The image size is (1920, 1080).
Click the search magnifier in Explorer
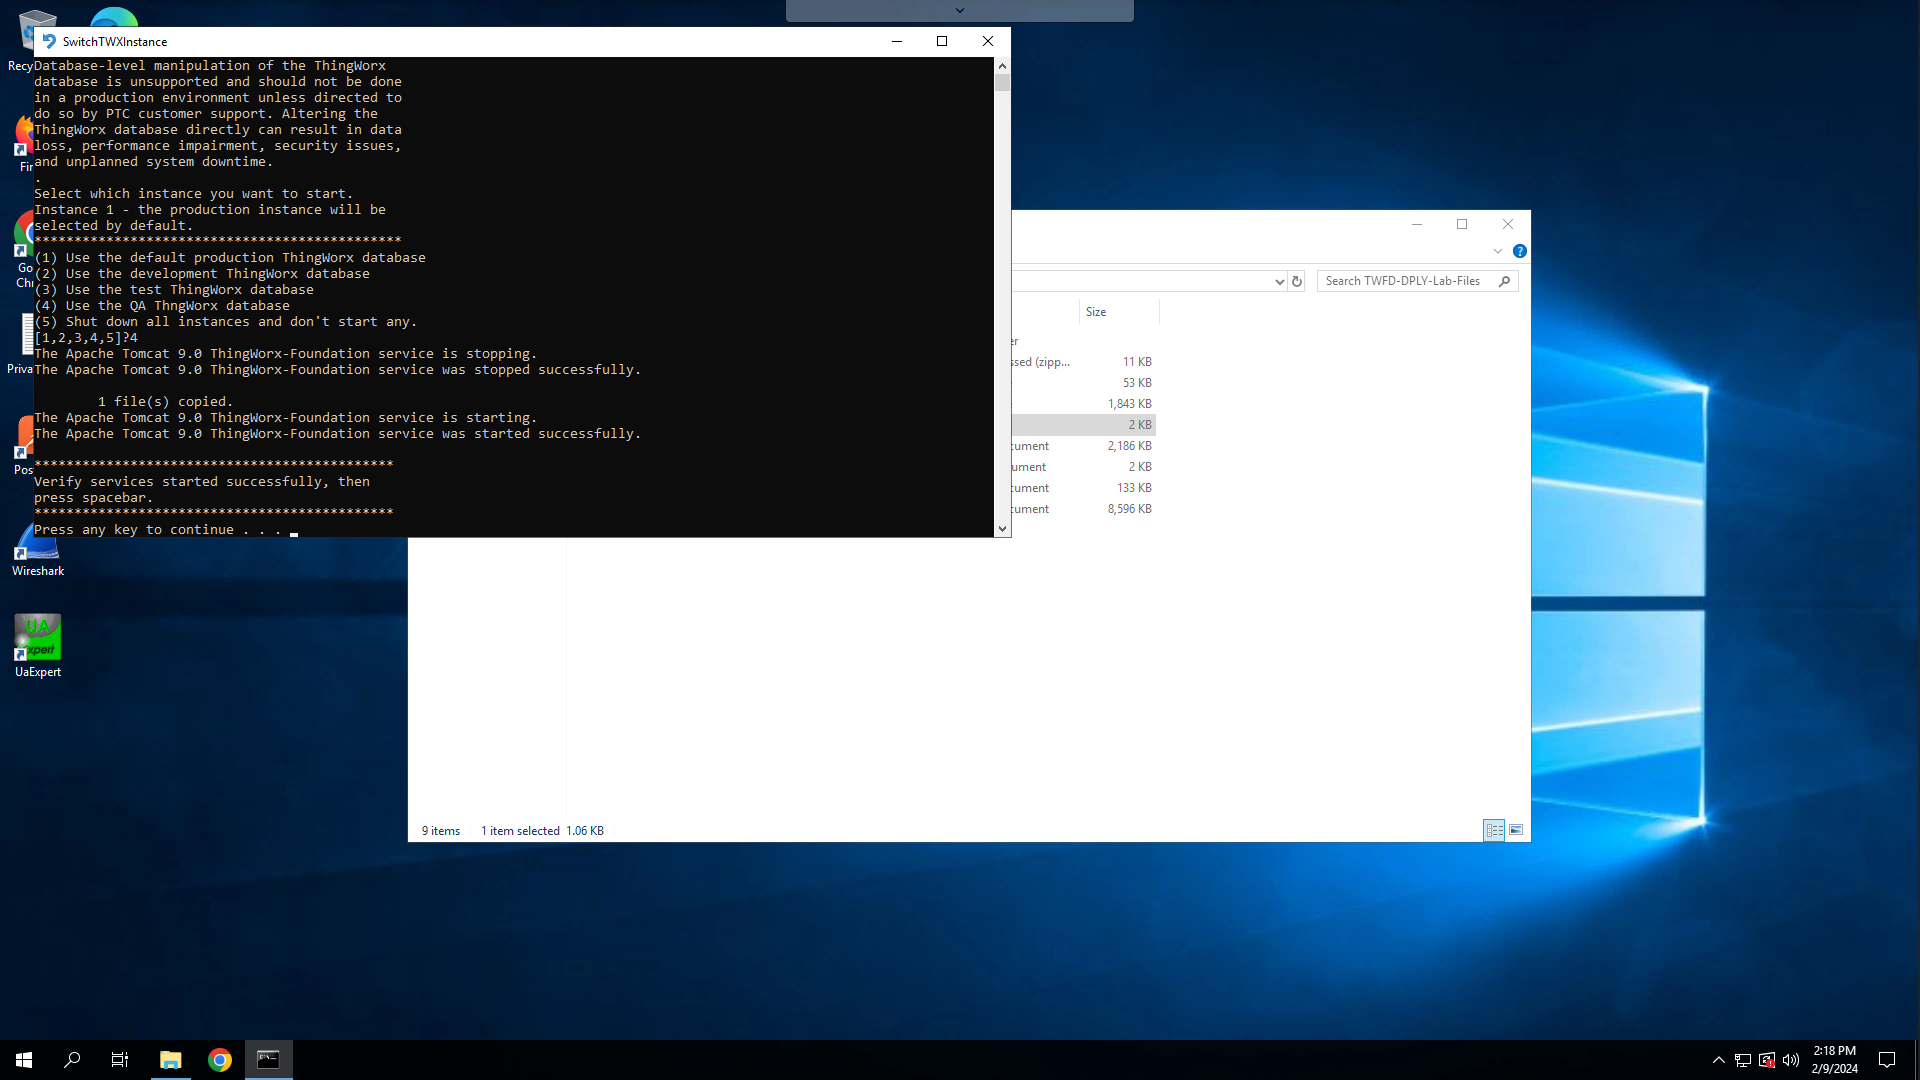1504,281
